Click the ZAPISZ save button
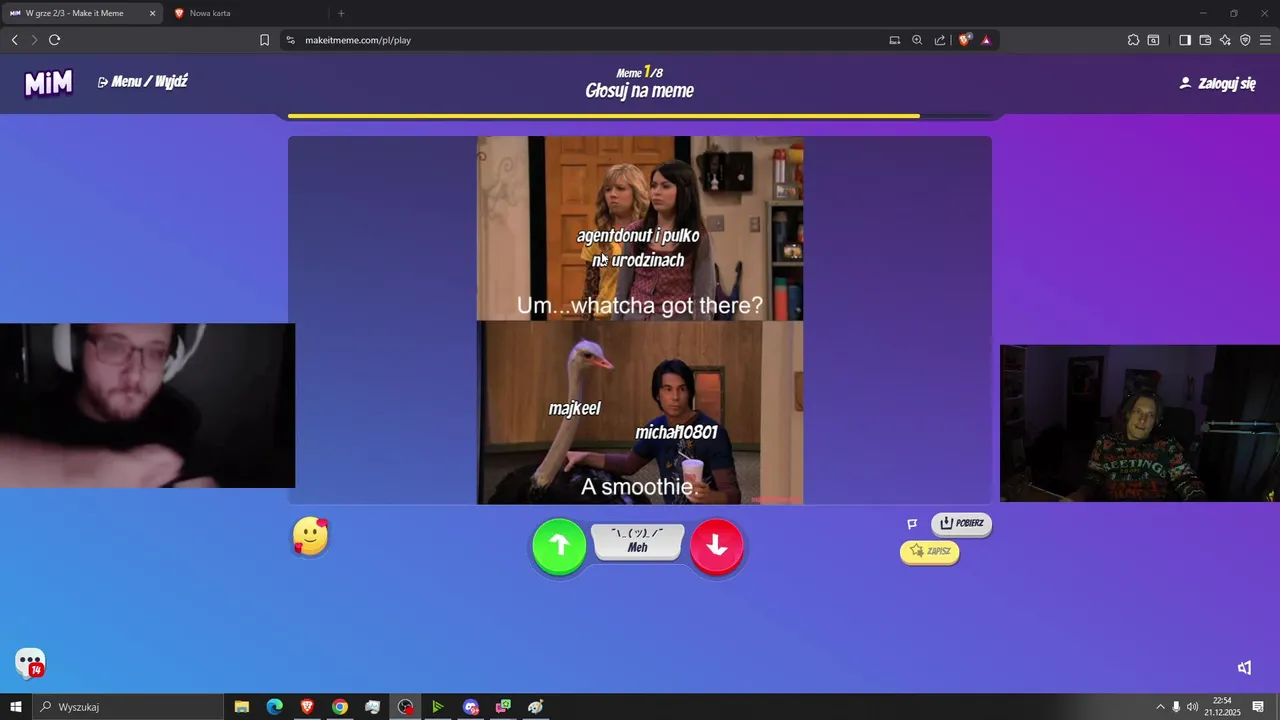The width and height of the screenshot is (1280, 720). click(930, 551)
